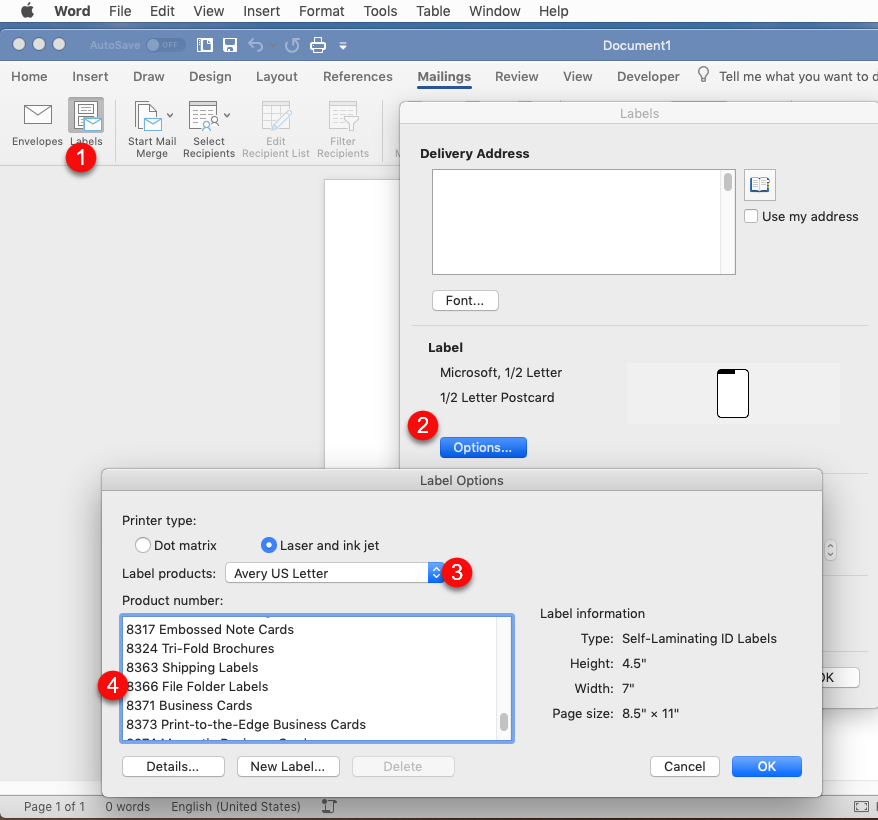
Task: Click the focus mode icon in status bar
Action: point(861,806)
